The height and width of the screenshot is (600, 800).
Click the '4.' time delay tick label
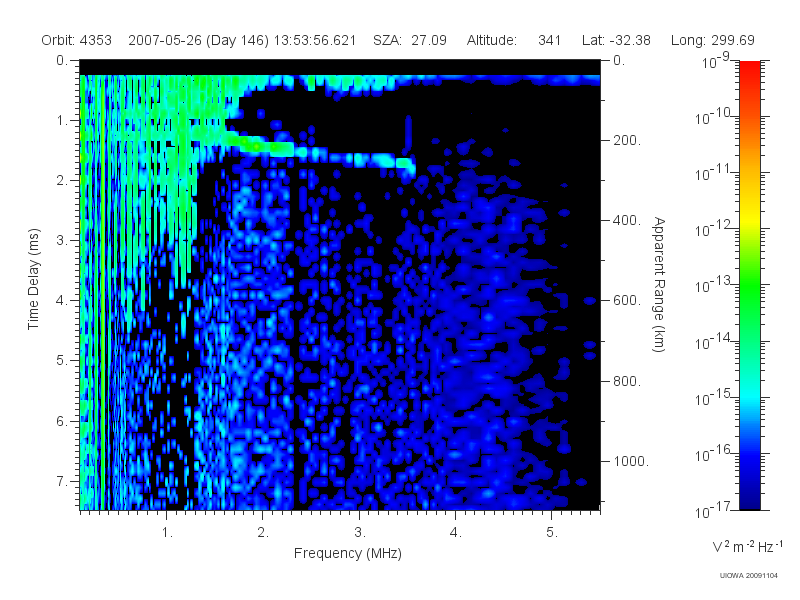(x=62, y=301)
